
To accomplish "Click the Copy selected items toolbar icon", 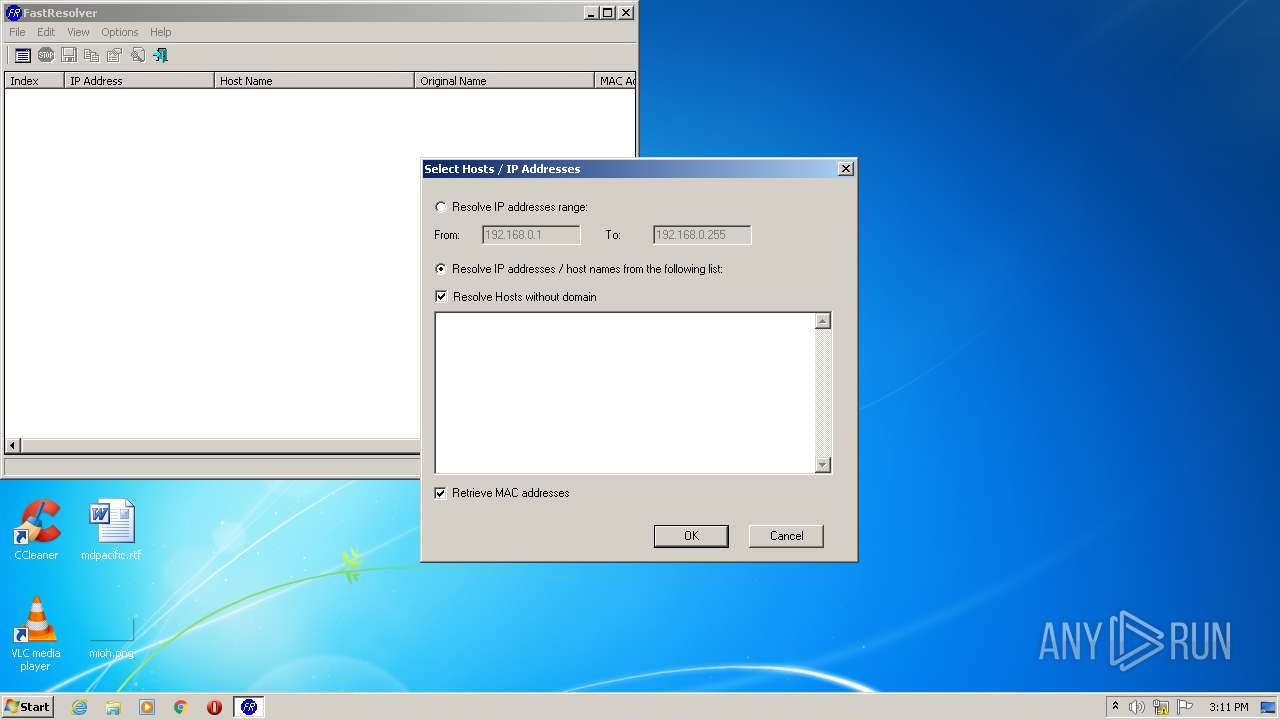I will tap(92, 56).
